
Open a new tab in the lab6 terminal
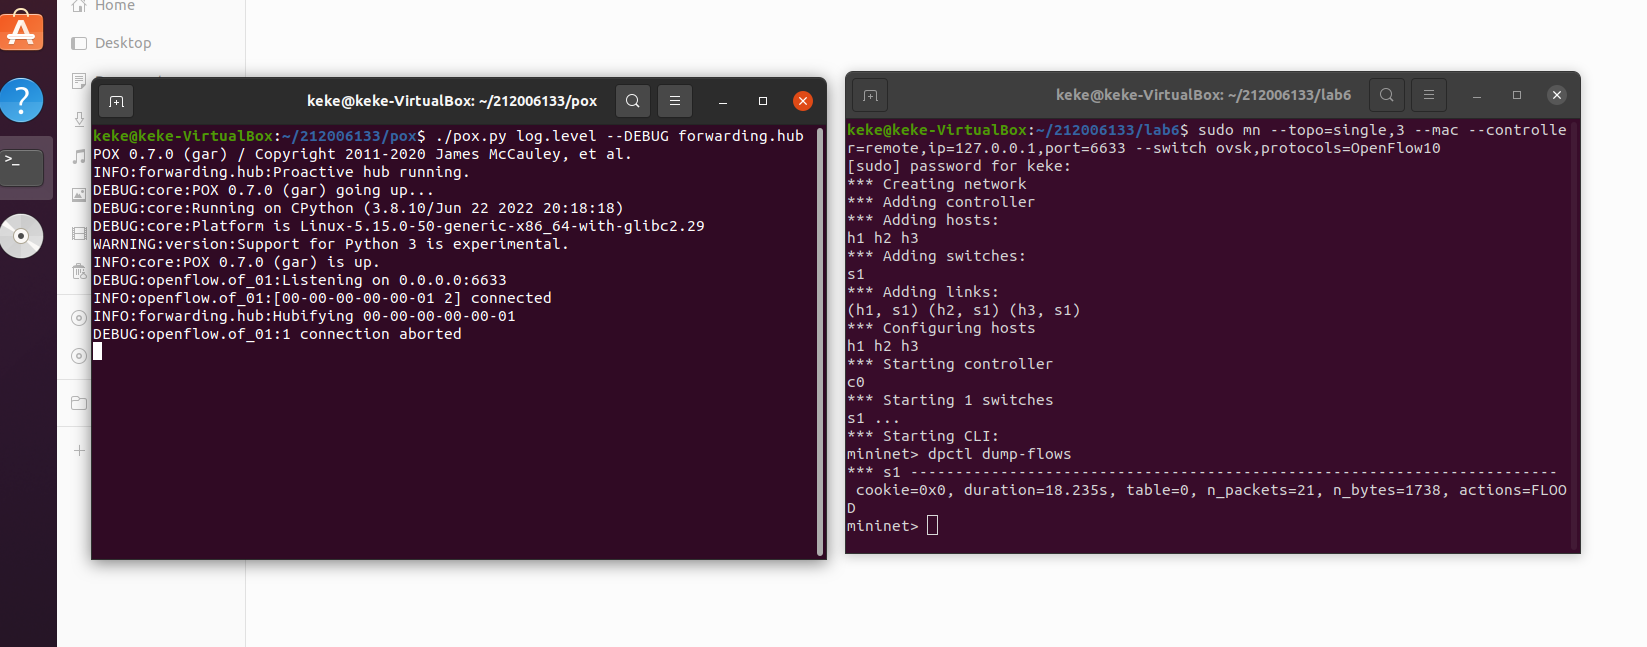[x=870, y=95]
